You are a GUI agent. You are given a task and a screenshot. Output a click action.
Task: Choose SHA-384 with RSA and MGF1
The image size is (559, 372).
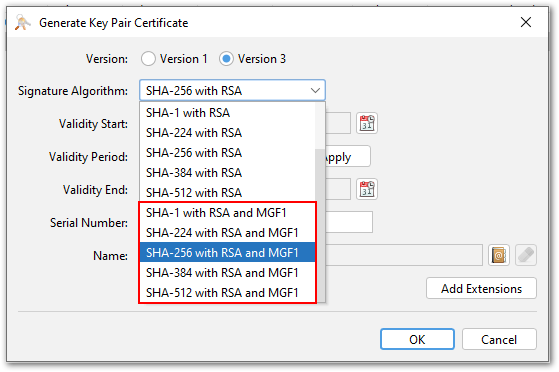(x=227, y=272)
